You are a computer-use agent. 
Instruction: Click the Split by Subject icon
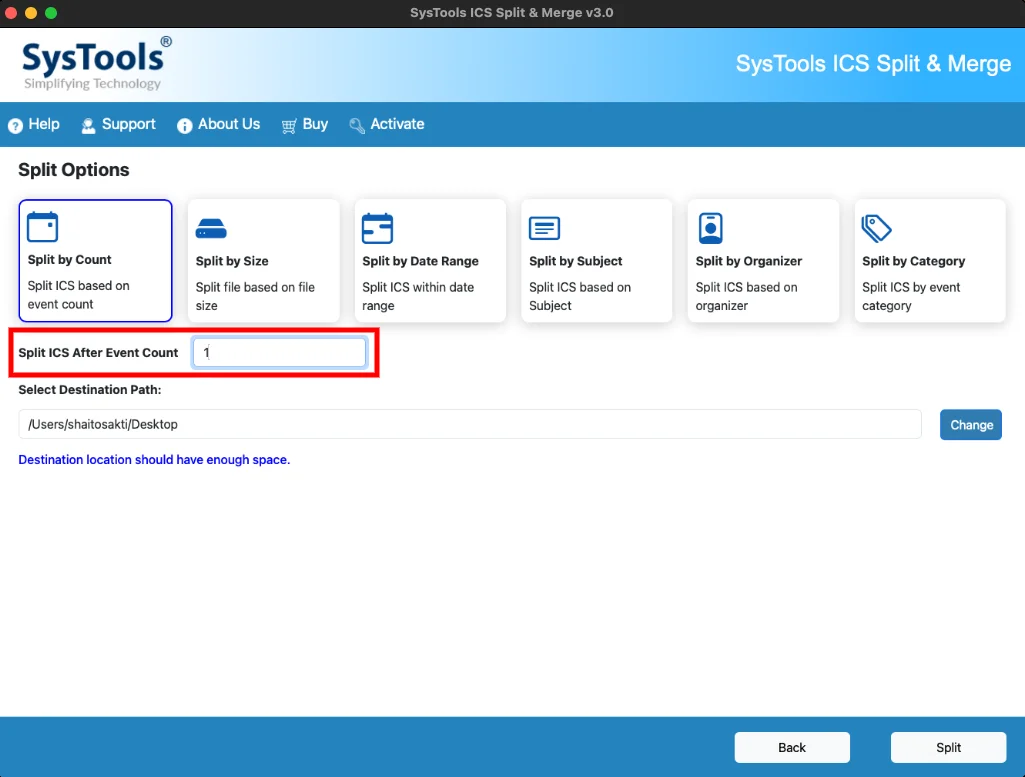pyautogui.click(x=544, y=228)
